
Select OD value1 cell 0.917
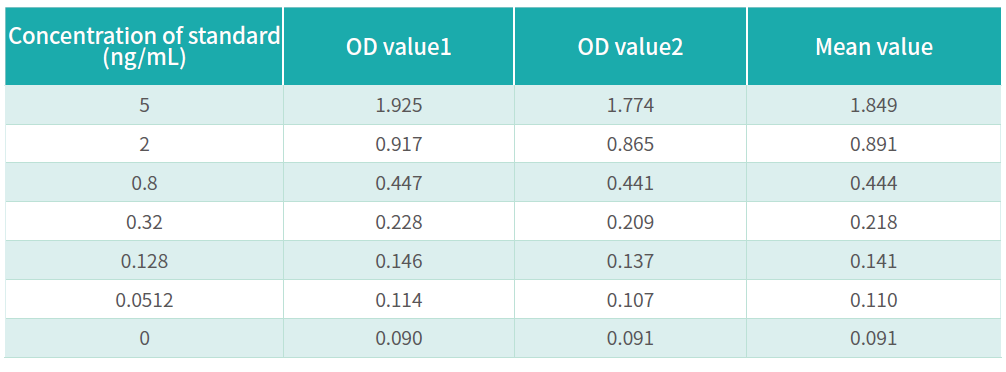point(398,144)
